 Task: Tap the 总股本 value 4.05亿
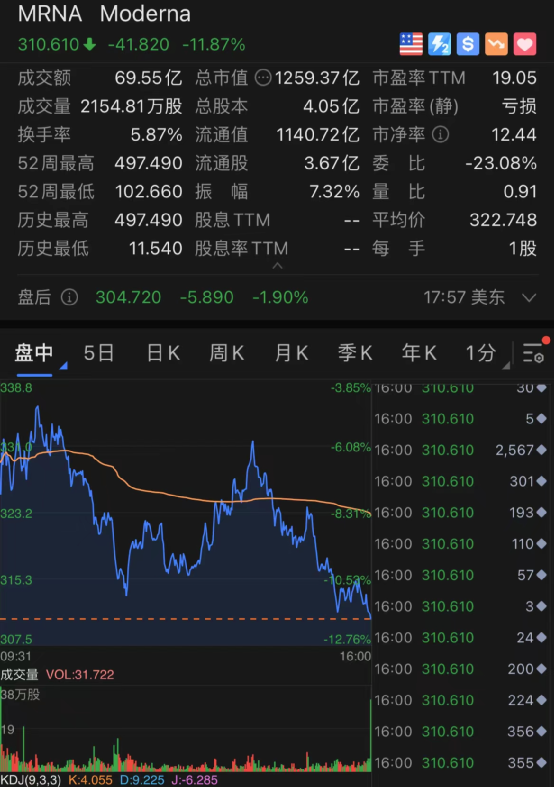point(332,106)
